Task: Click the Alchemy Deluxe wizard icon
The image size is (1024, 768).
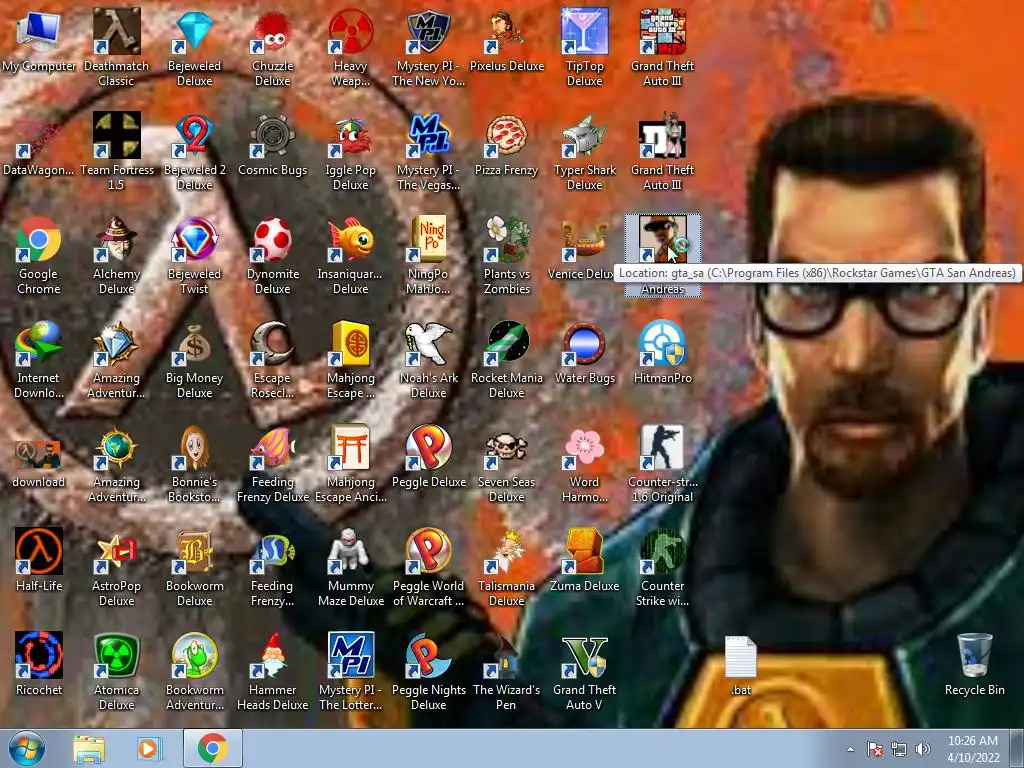Action: 116,239
